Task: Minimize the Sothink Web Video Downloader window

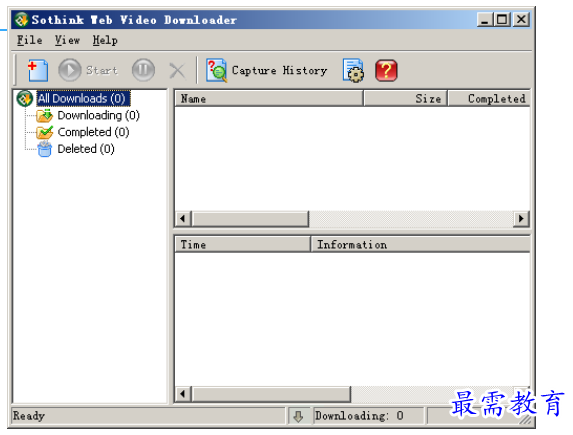Action: (485, 19)
